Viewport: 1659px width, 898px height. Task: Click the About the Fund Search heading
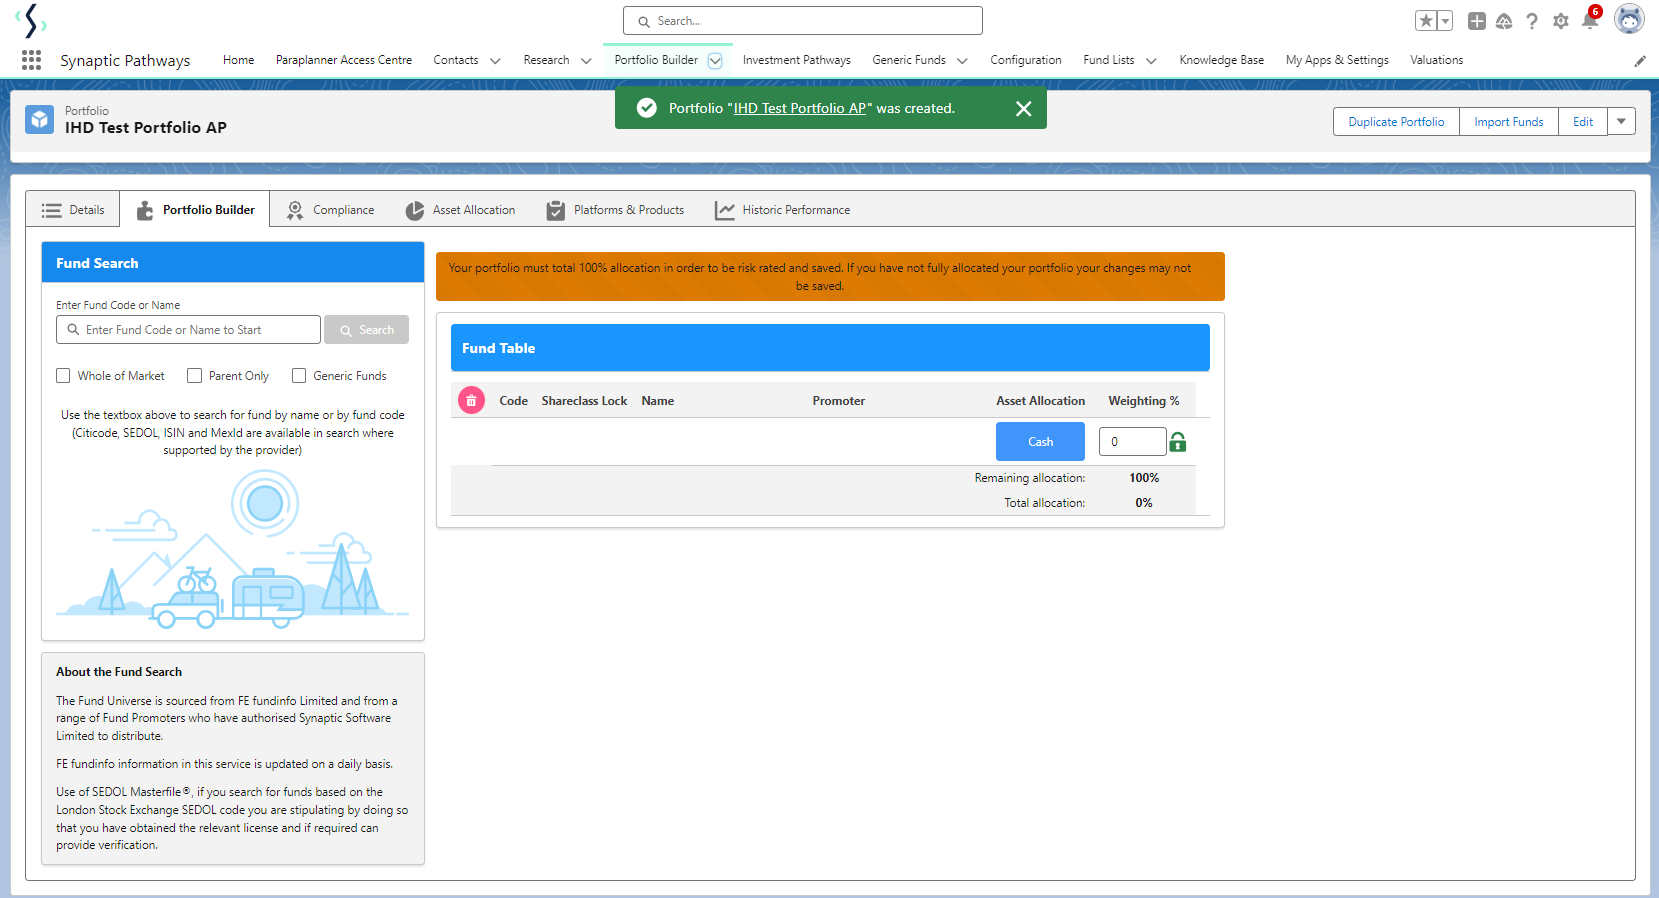pos(119,672)
